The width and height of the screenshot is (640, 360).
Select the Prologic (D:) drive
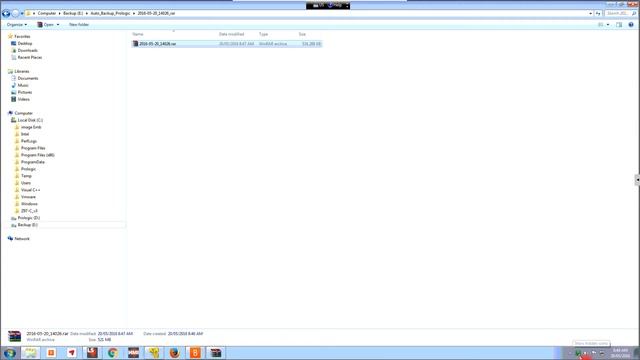point(29,218)
